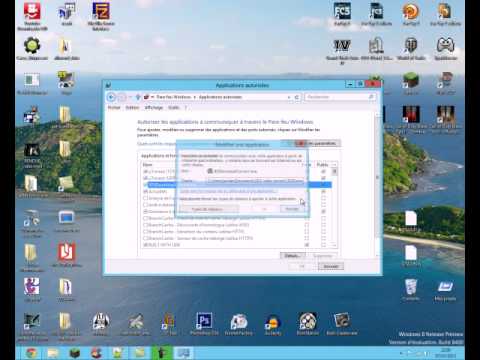Click firewall icon at start of address bar
480x360 pixels.
pos(146,97)
